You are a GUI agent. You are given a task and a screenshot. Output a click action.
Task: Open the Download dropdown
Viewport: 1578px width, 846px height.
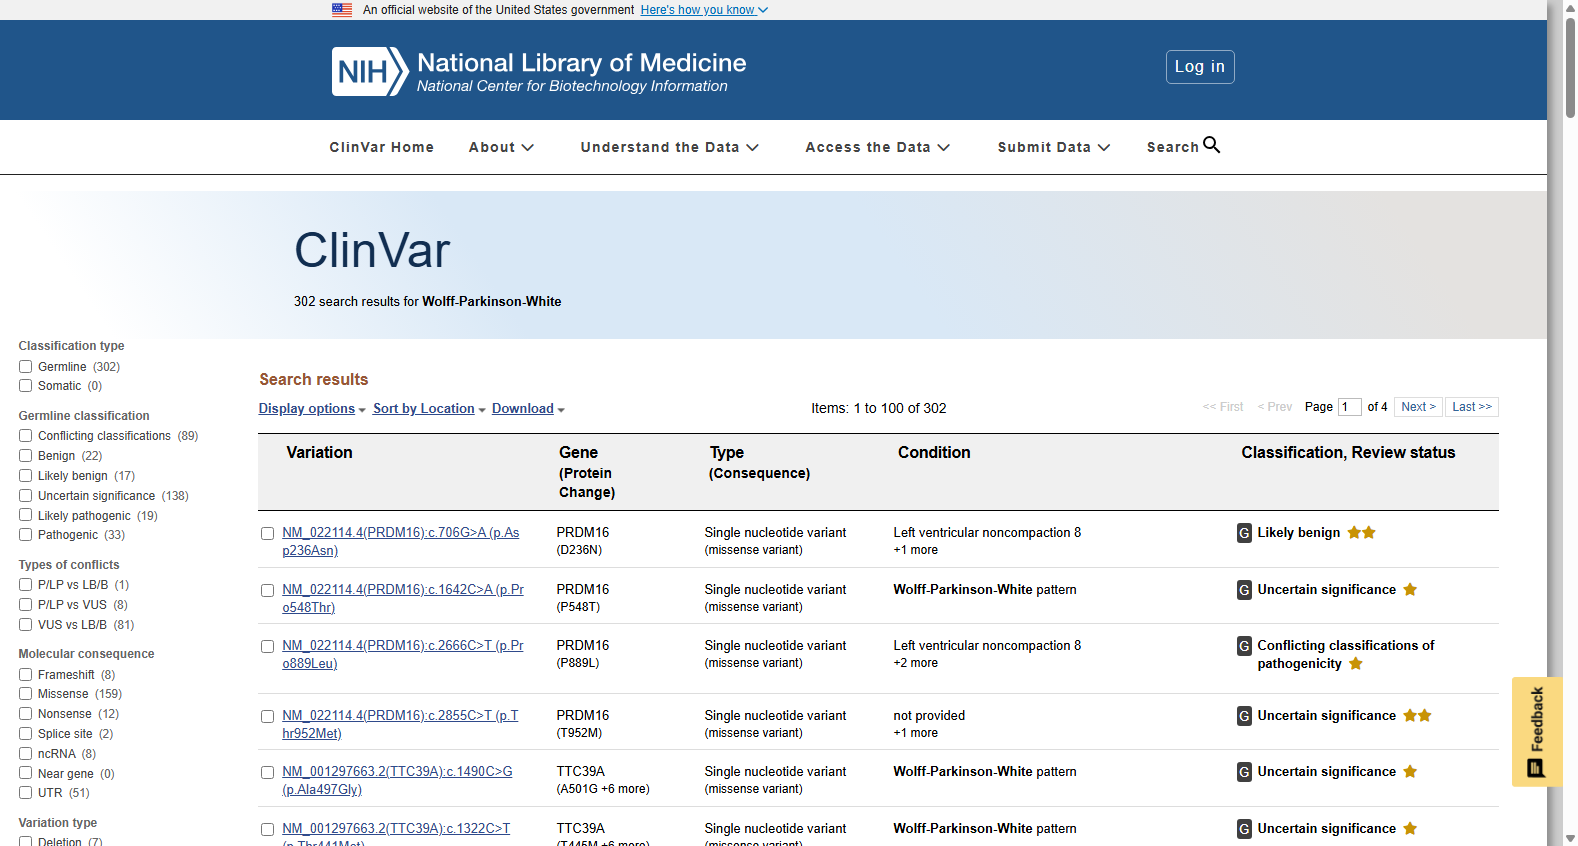tap(528, 409)
